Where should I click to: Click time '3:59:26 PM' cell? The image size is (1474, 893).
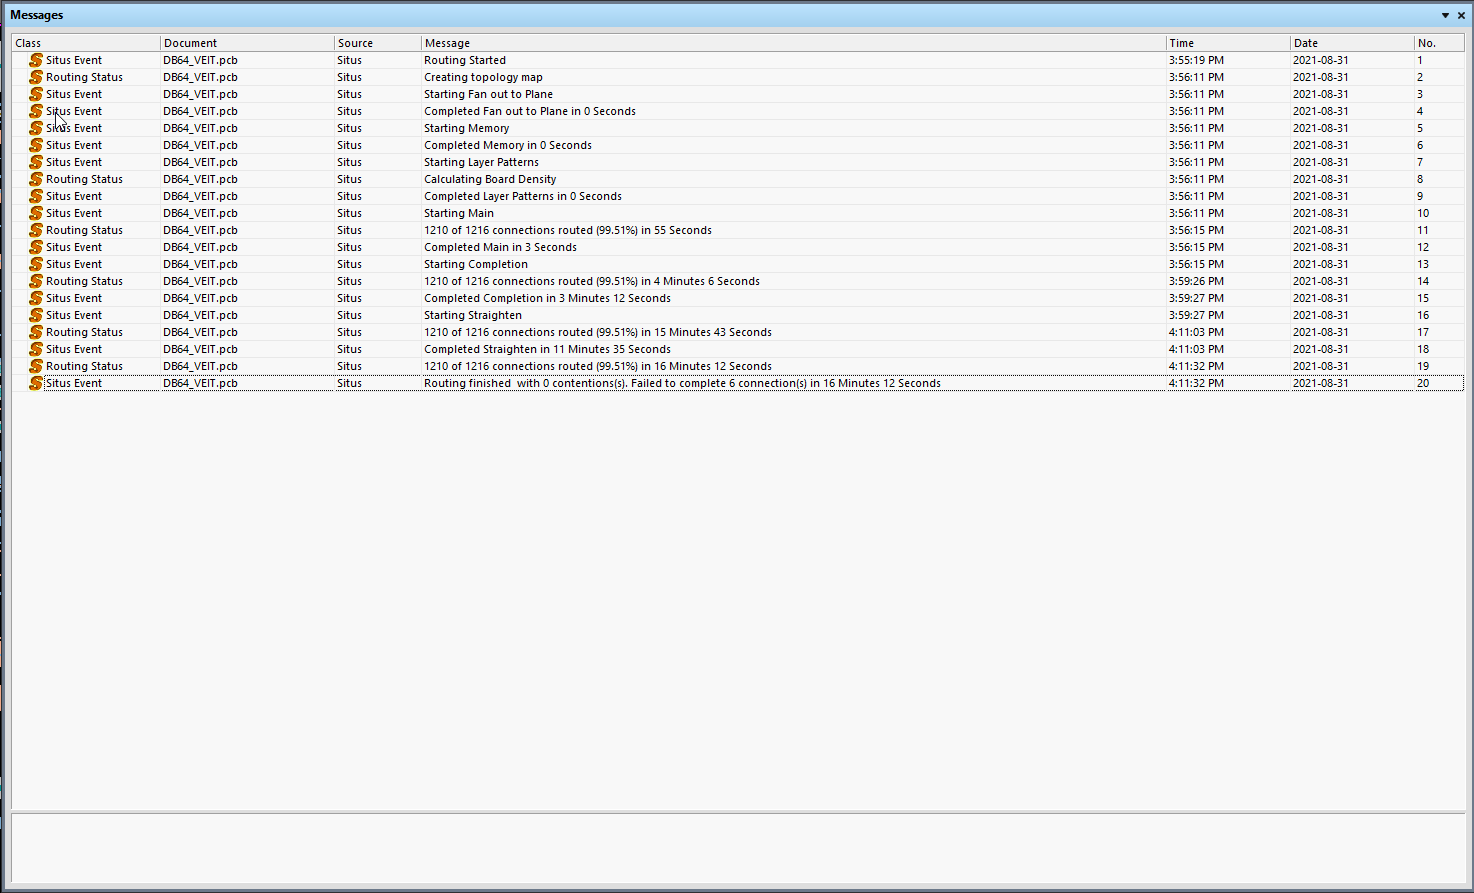tap(1196, 281)
